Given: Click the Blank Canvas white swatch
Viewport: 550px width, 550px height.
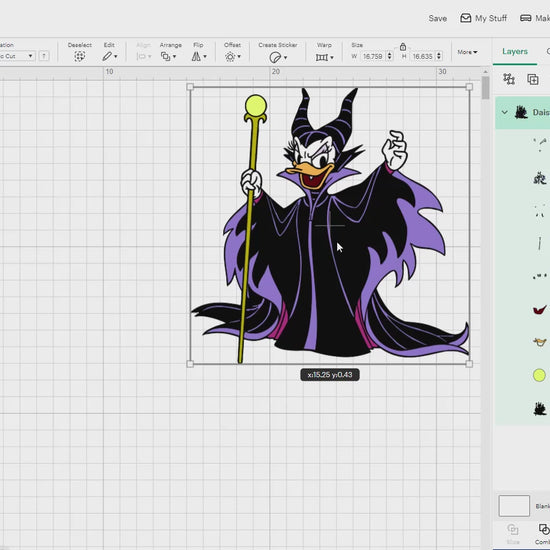Looking at the screenshot, I should [514, 506].
